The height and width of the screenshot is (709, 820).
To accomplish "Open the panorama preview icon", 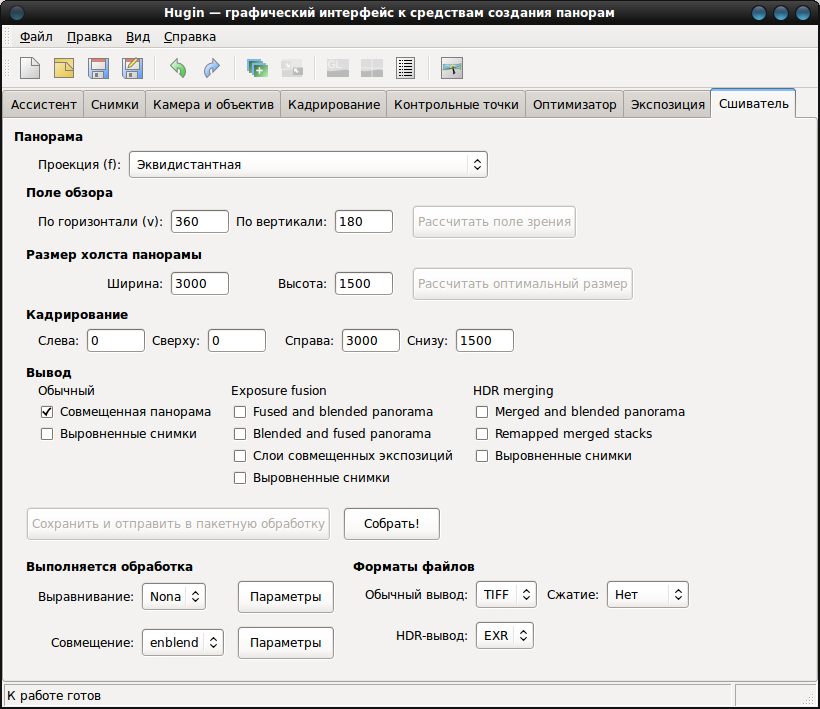I will (452, 68).
